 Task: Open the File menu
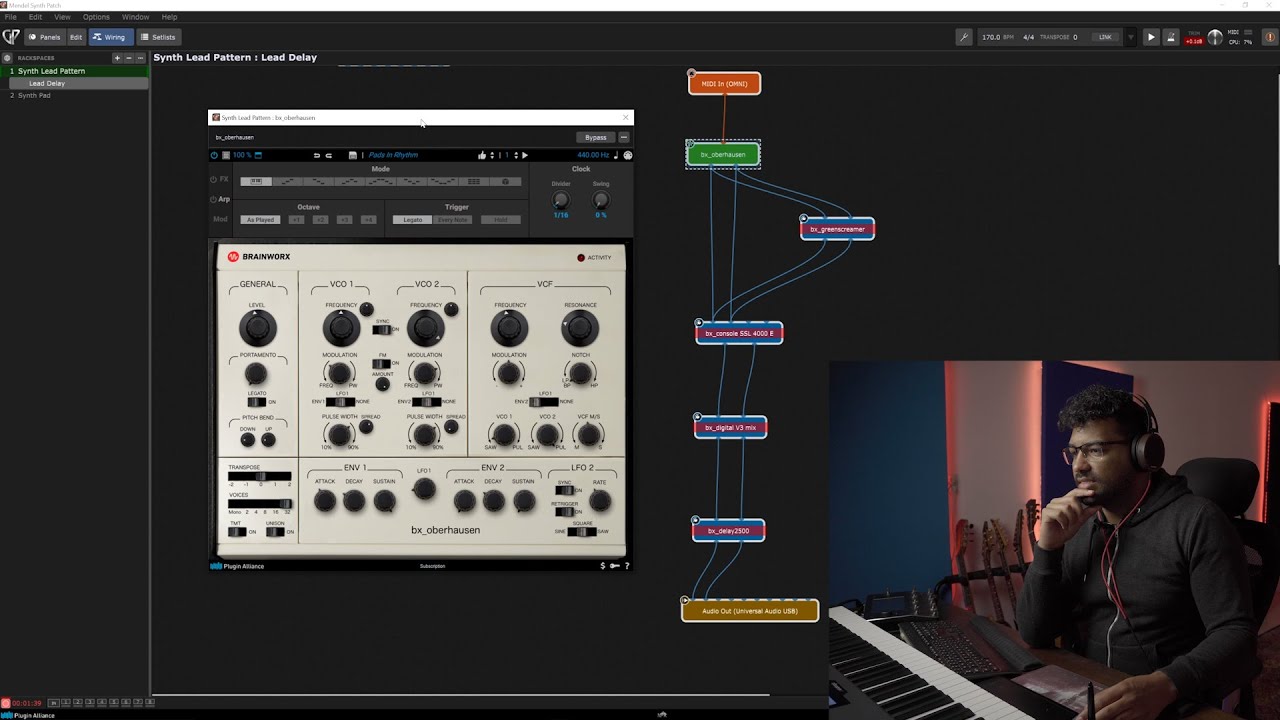point(10,17)
